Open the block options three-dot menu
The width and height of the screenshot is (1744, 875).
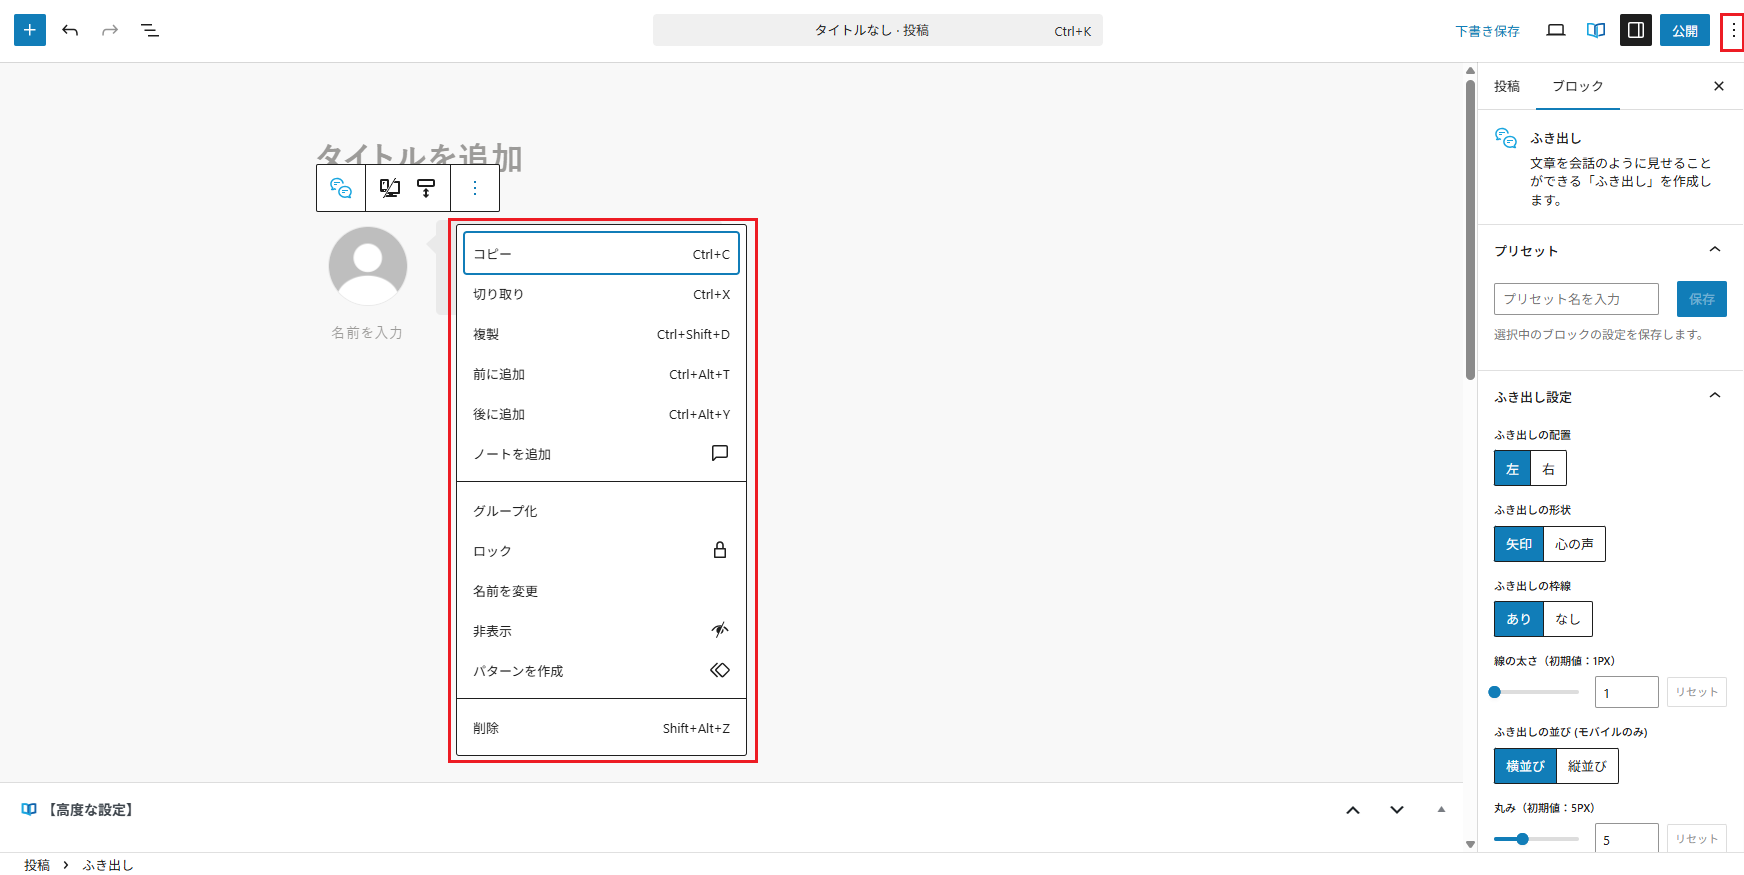tap(475, 188)
